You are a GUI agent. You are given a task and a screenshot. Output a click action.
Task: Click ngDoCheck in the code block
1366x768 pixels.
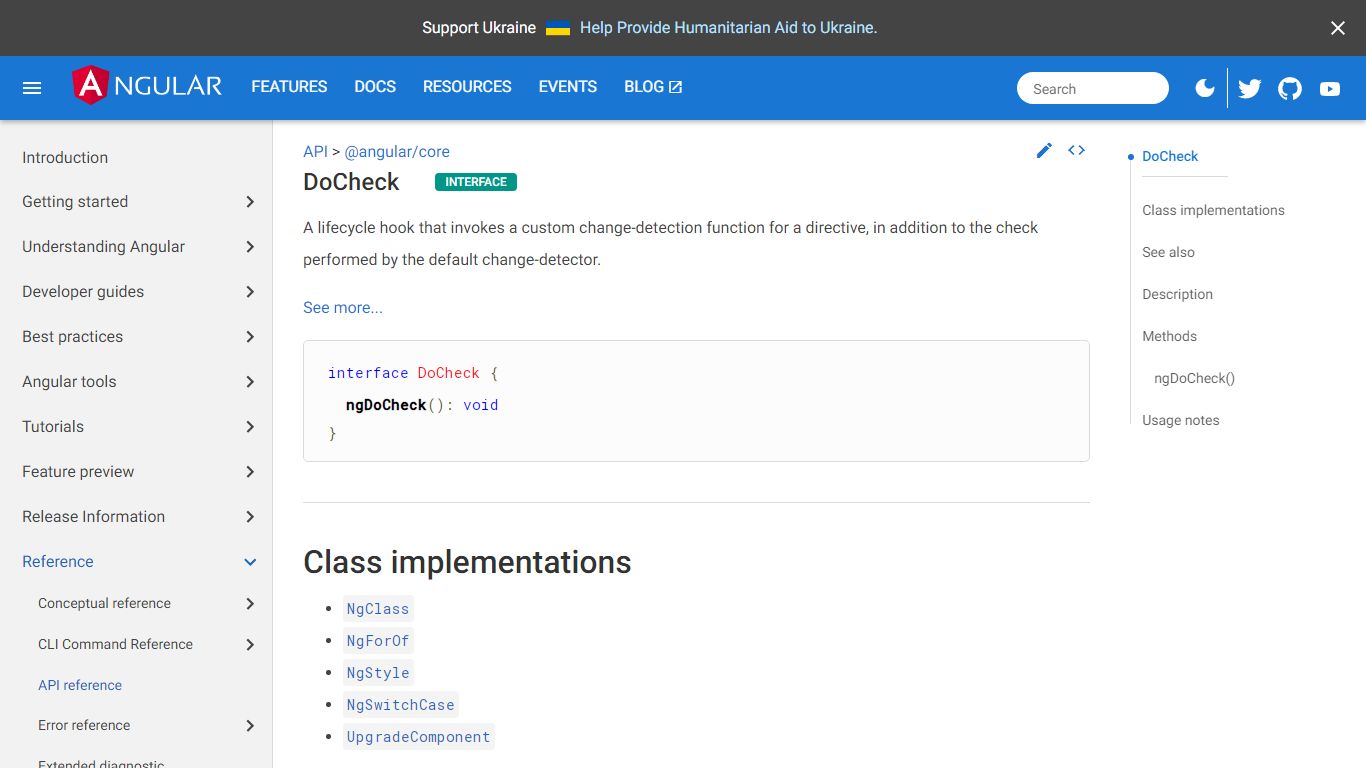coord(386,405)
